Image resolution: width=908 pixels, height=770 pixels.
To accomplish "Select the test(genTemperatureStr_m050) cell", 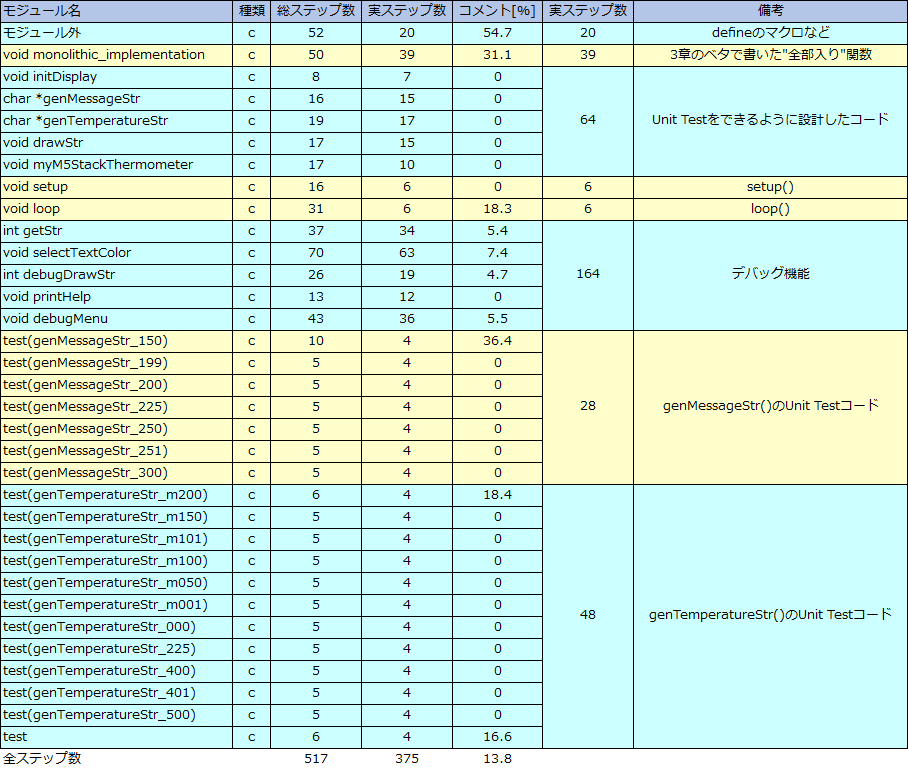I will 116,583.
